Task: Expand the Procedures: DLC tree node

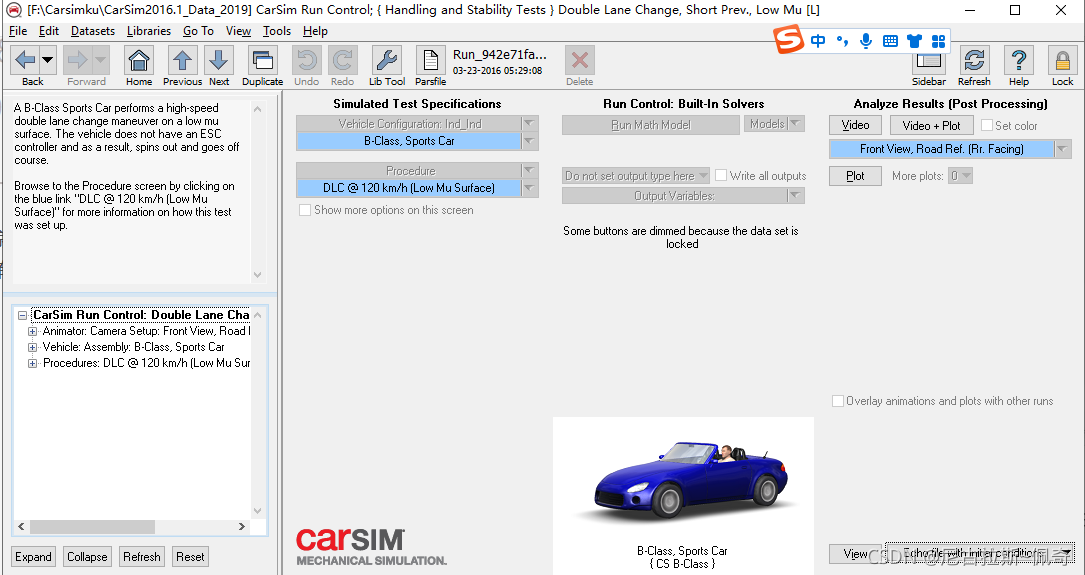Action: [32, 363]
